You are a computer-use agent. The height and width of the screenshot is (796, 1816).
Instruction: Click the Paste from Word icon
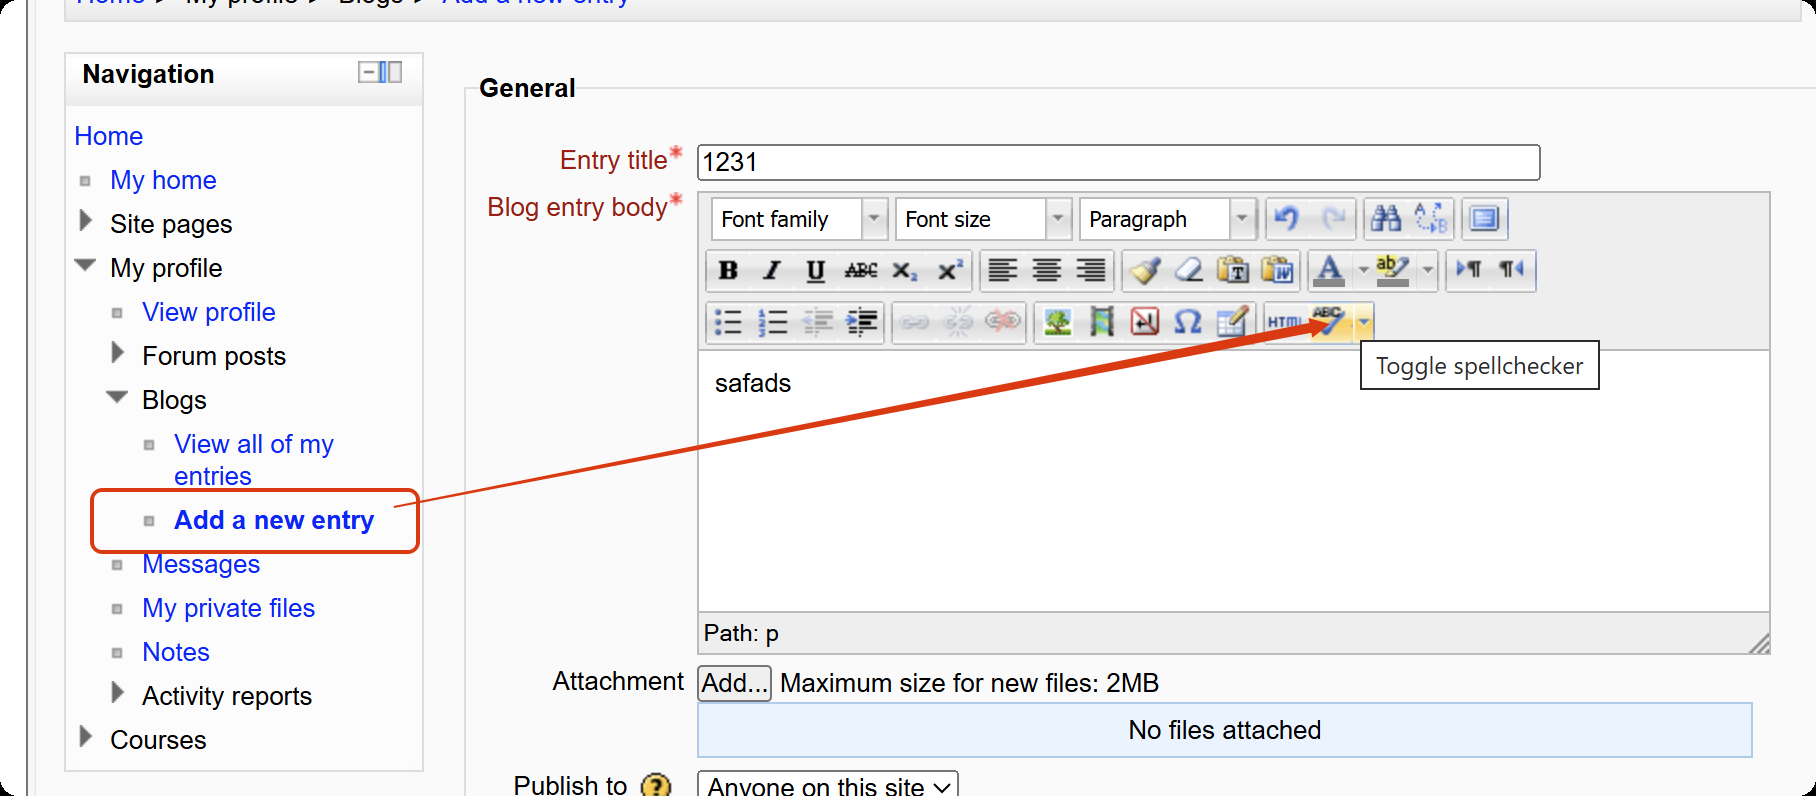1277,270
